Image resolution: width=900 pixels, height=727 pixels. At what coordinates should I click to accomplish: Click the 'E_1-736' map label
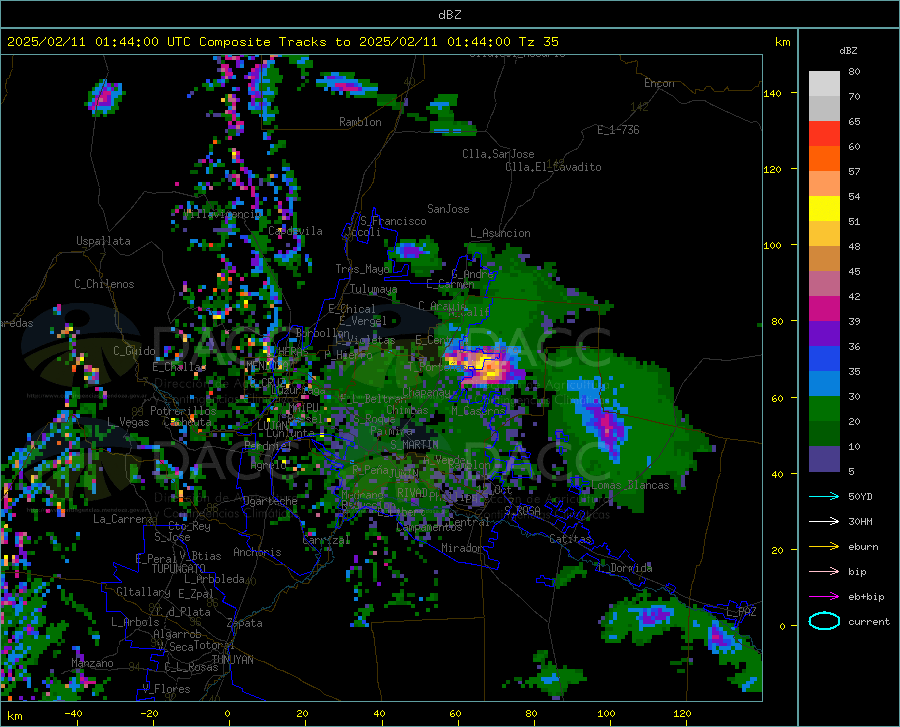pyautogui.click(x=618, y=130)
